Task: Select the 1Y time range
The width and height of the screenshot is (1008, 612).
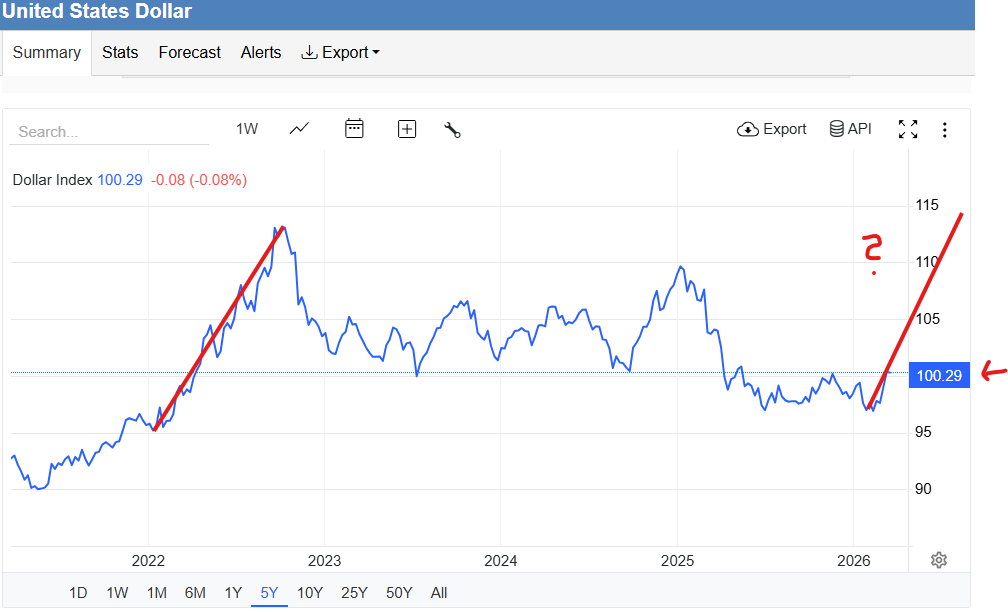Action: [x=233, y=593]
